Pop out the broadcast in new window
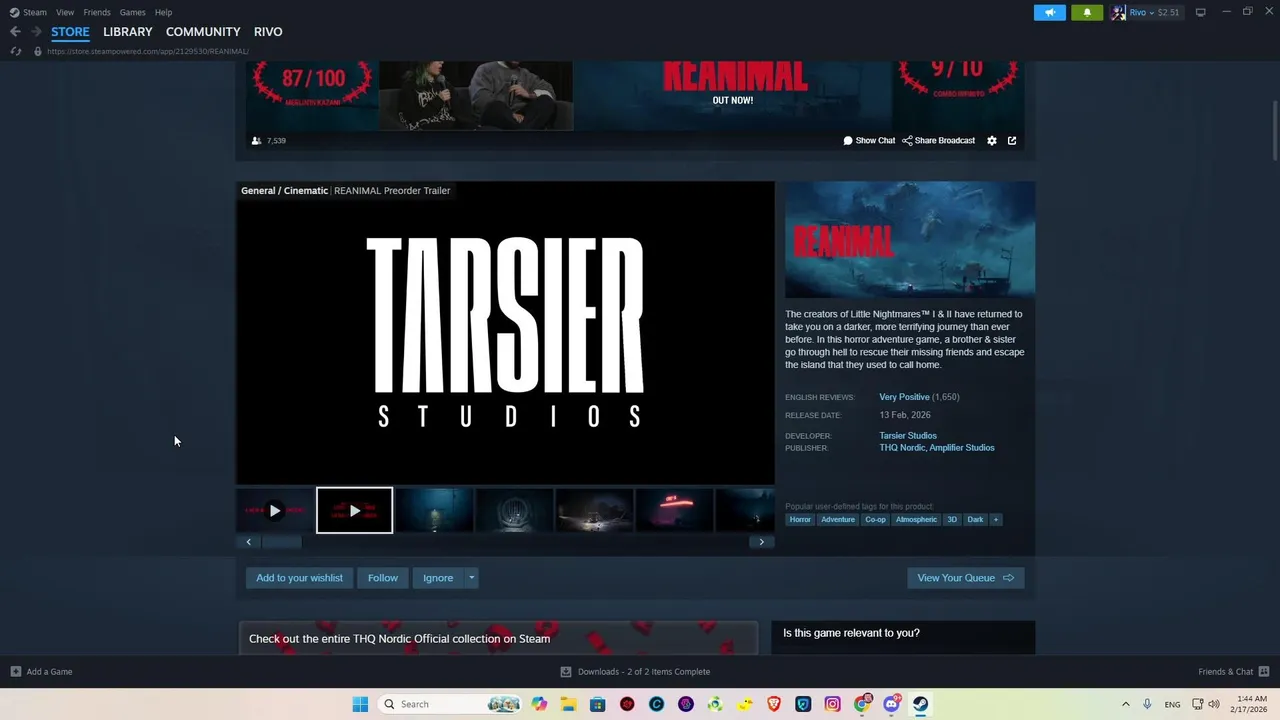This screenshot has width=1280, height=720. click(x=1012, y=141)
